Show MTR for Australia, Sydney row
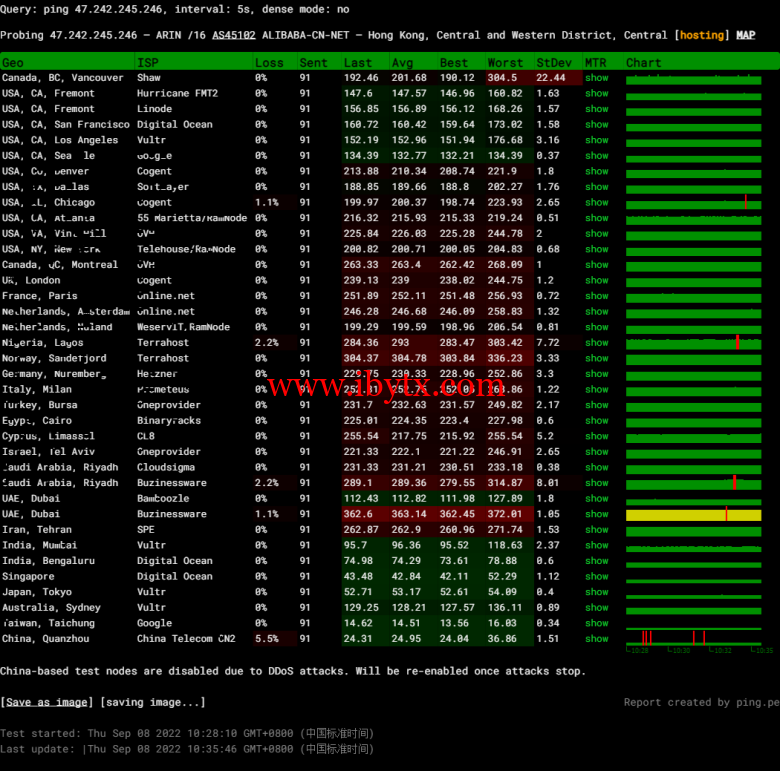This screenshot has height=771, width=780. [597, 608]
